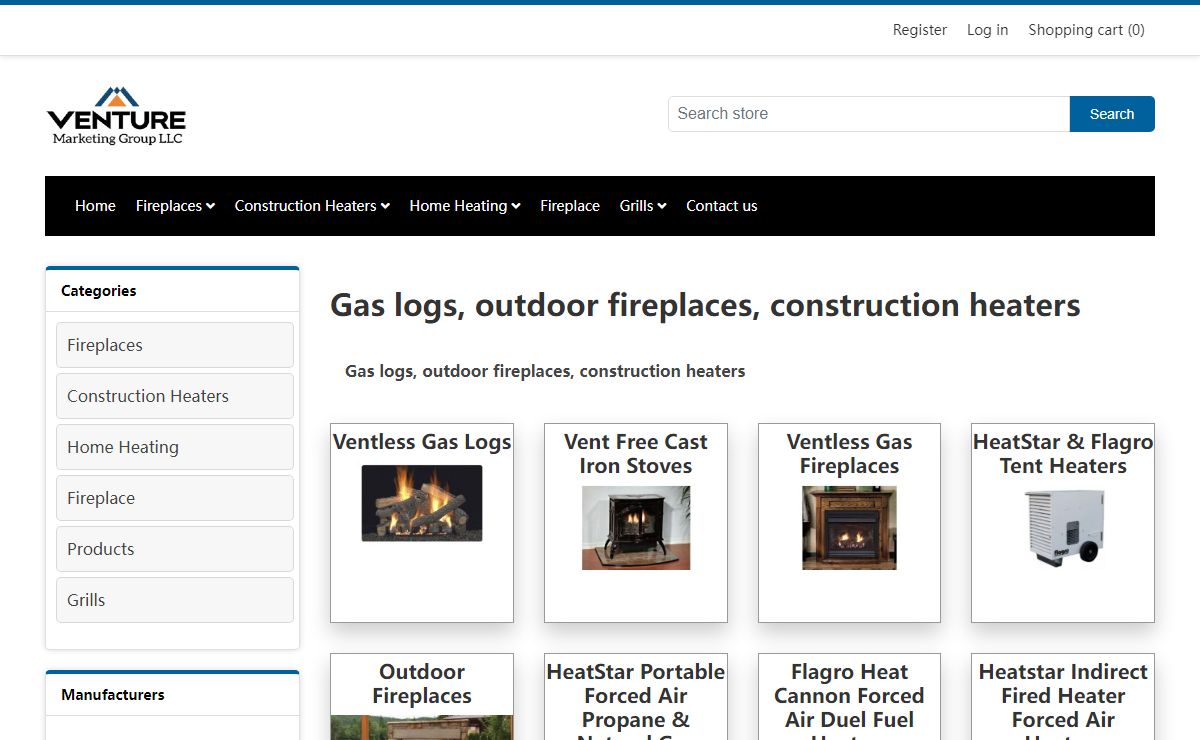Open Ventless Gas Logs category title
This screenshot has height=740, width=1200.
point(422,442)
